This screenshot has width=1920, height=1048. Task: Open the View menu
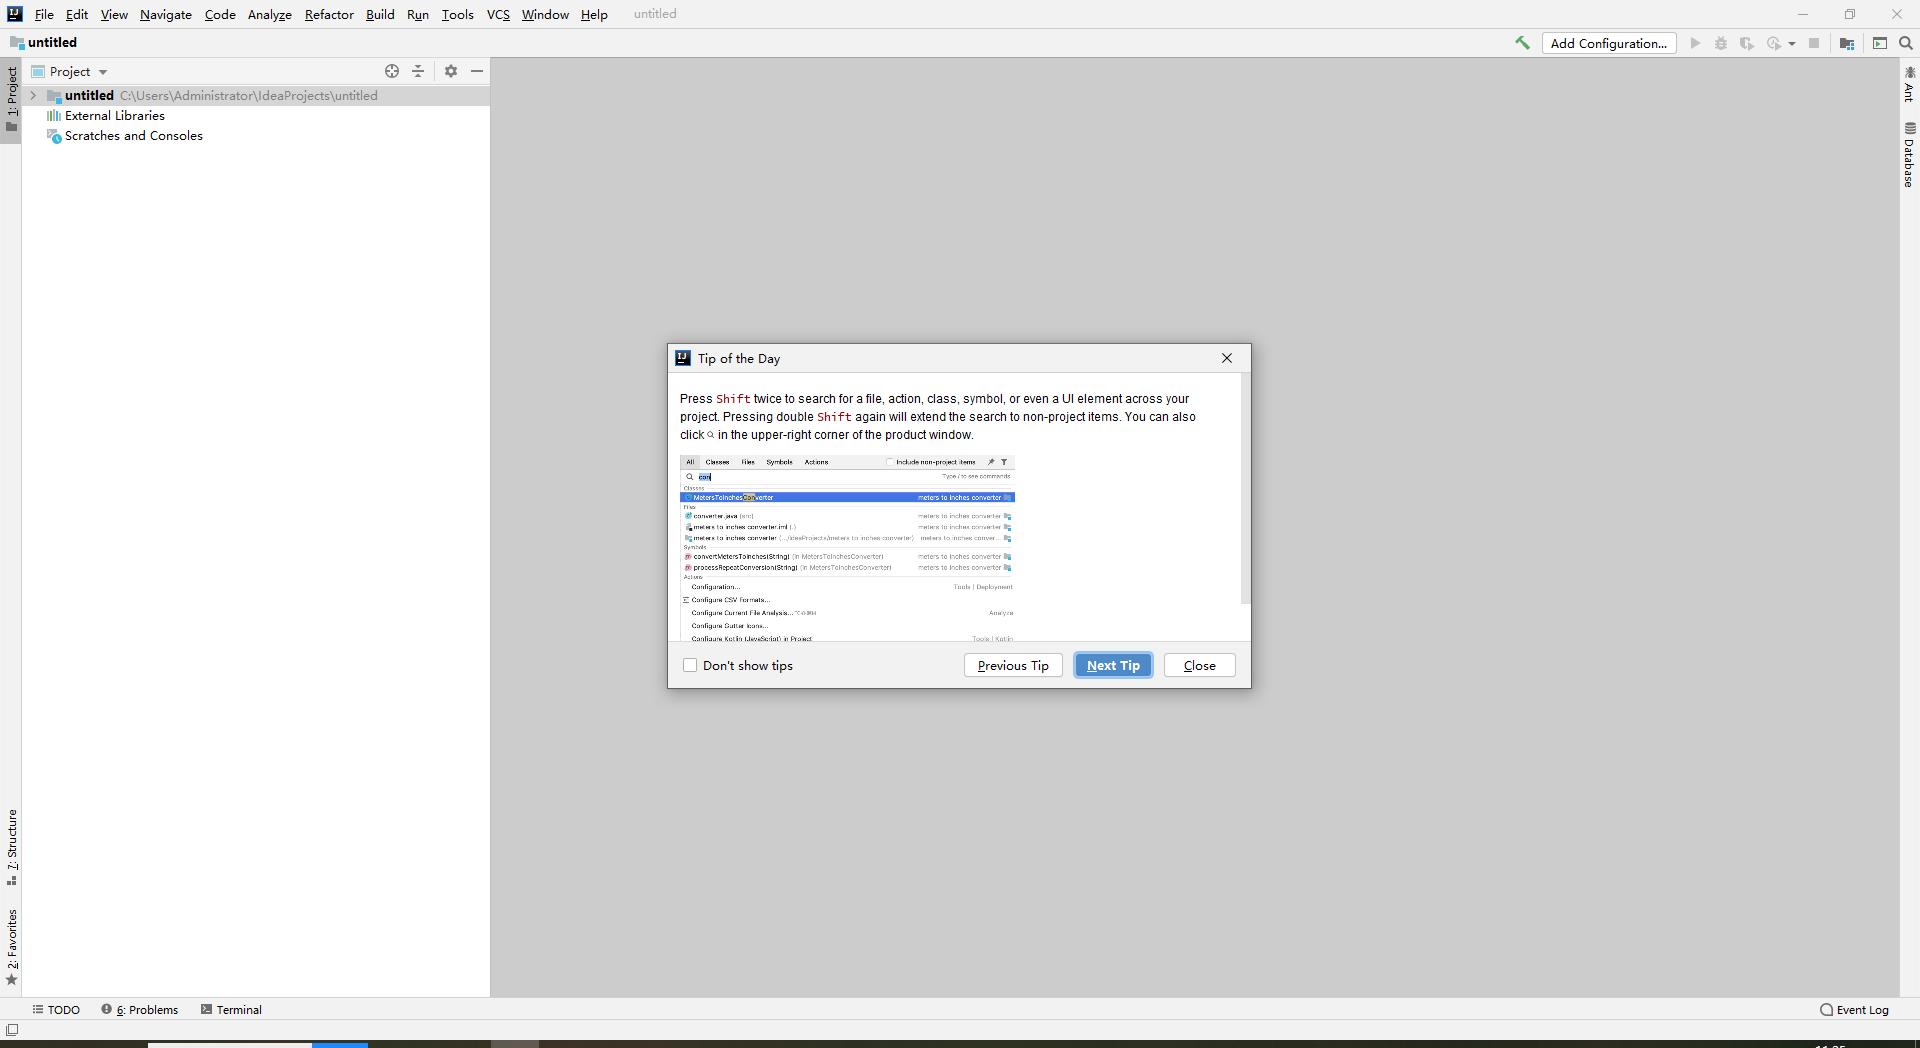pos(114,14)
